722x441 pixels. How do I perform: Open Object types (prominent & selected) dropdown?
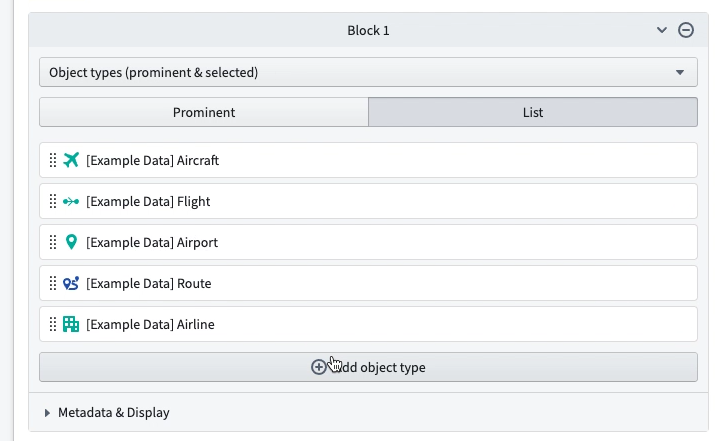pos(368,72)
